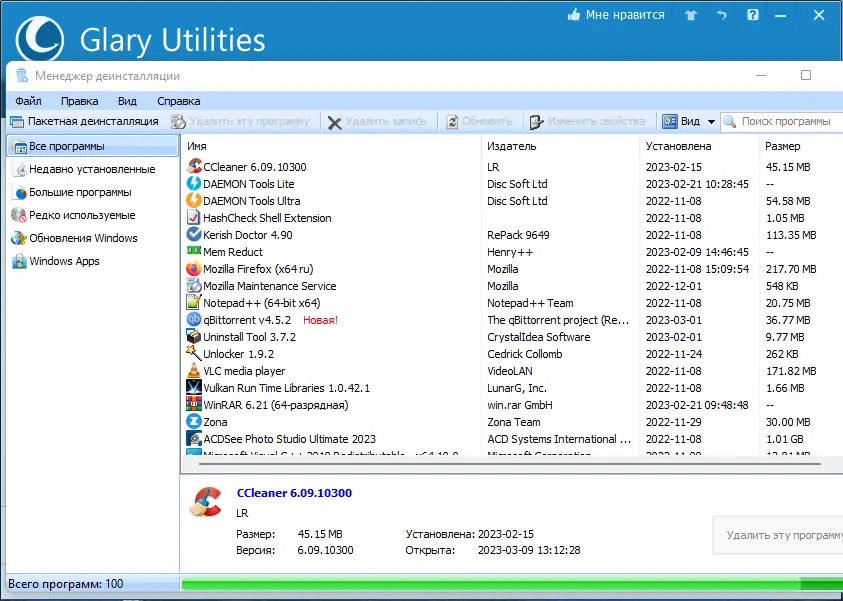The width and height of the screenshot is (843, 601).
Task: Open the Правка menu
Action: pyautogui.click(x=80, y=101)
